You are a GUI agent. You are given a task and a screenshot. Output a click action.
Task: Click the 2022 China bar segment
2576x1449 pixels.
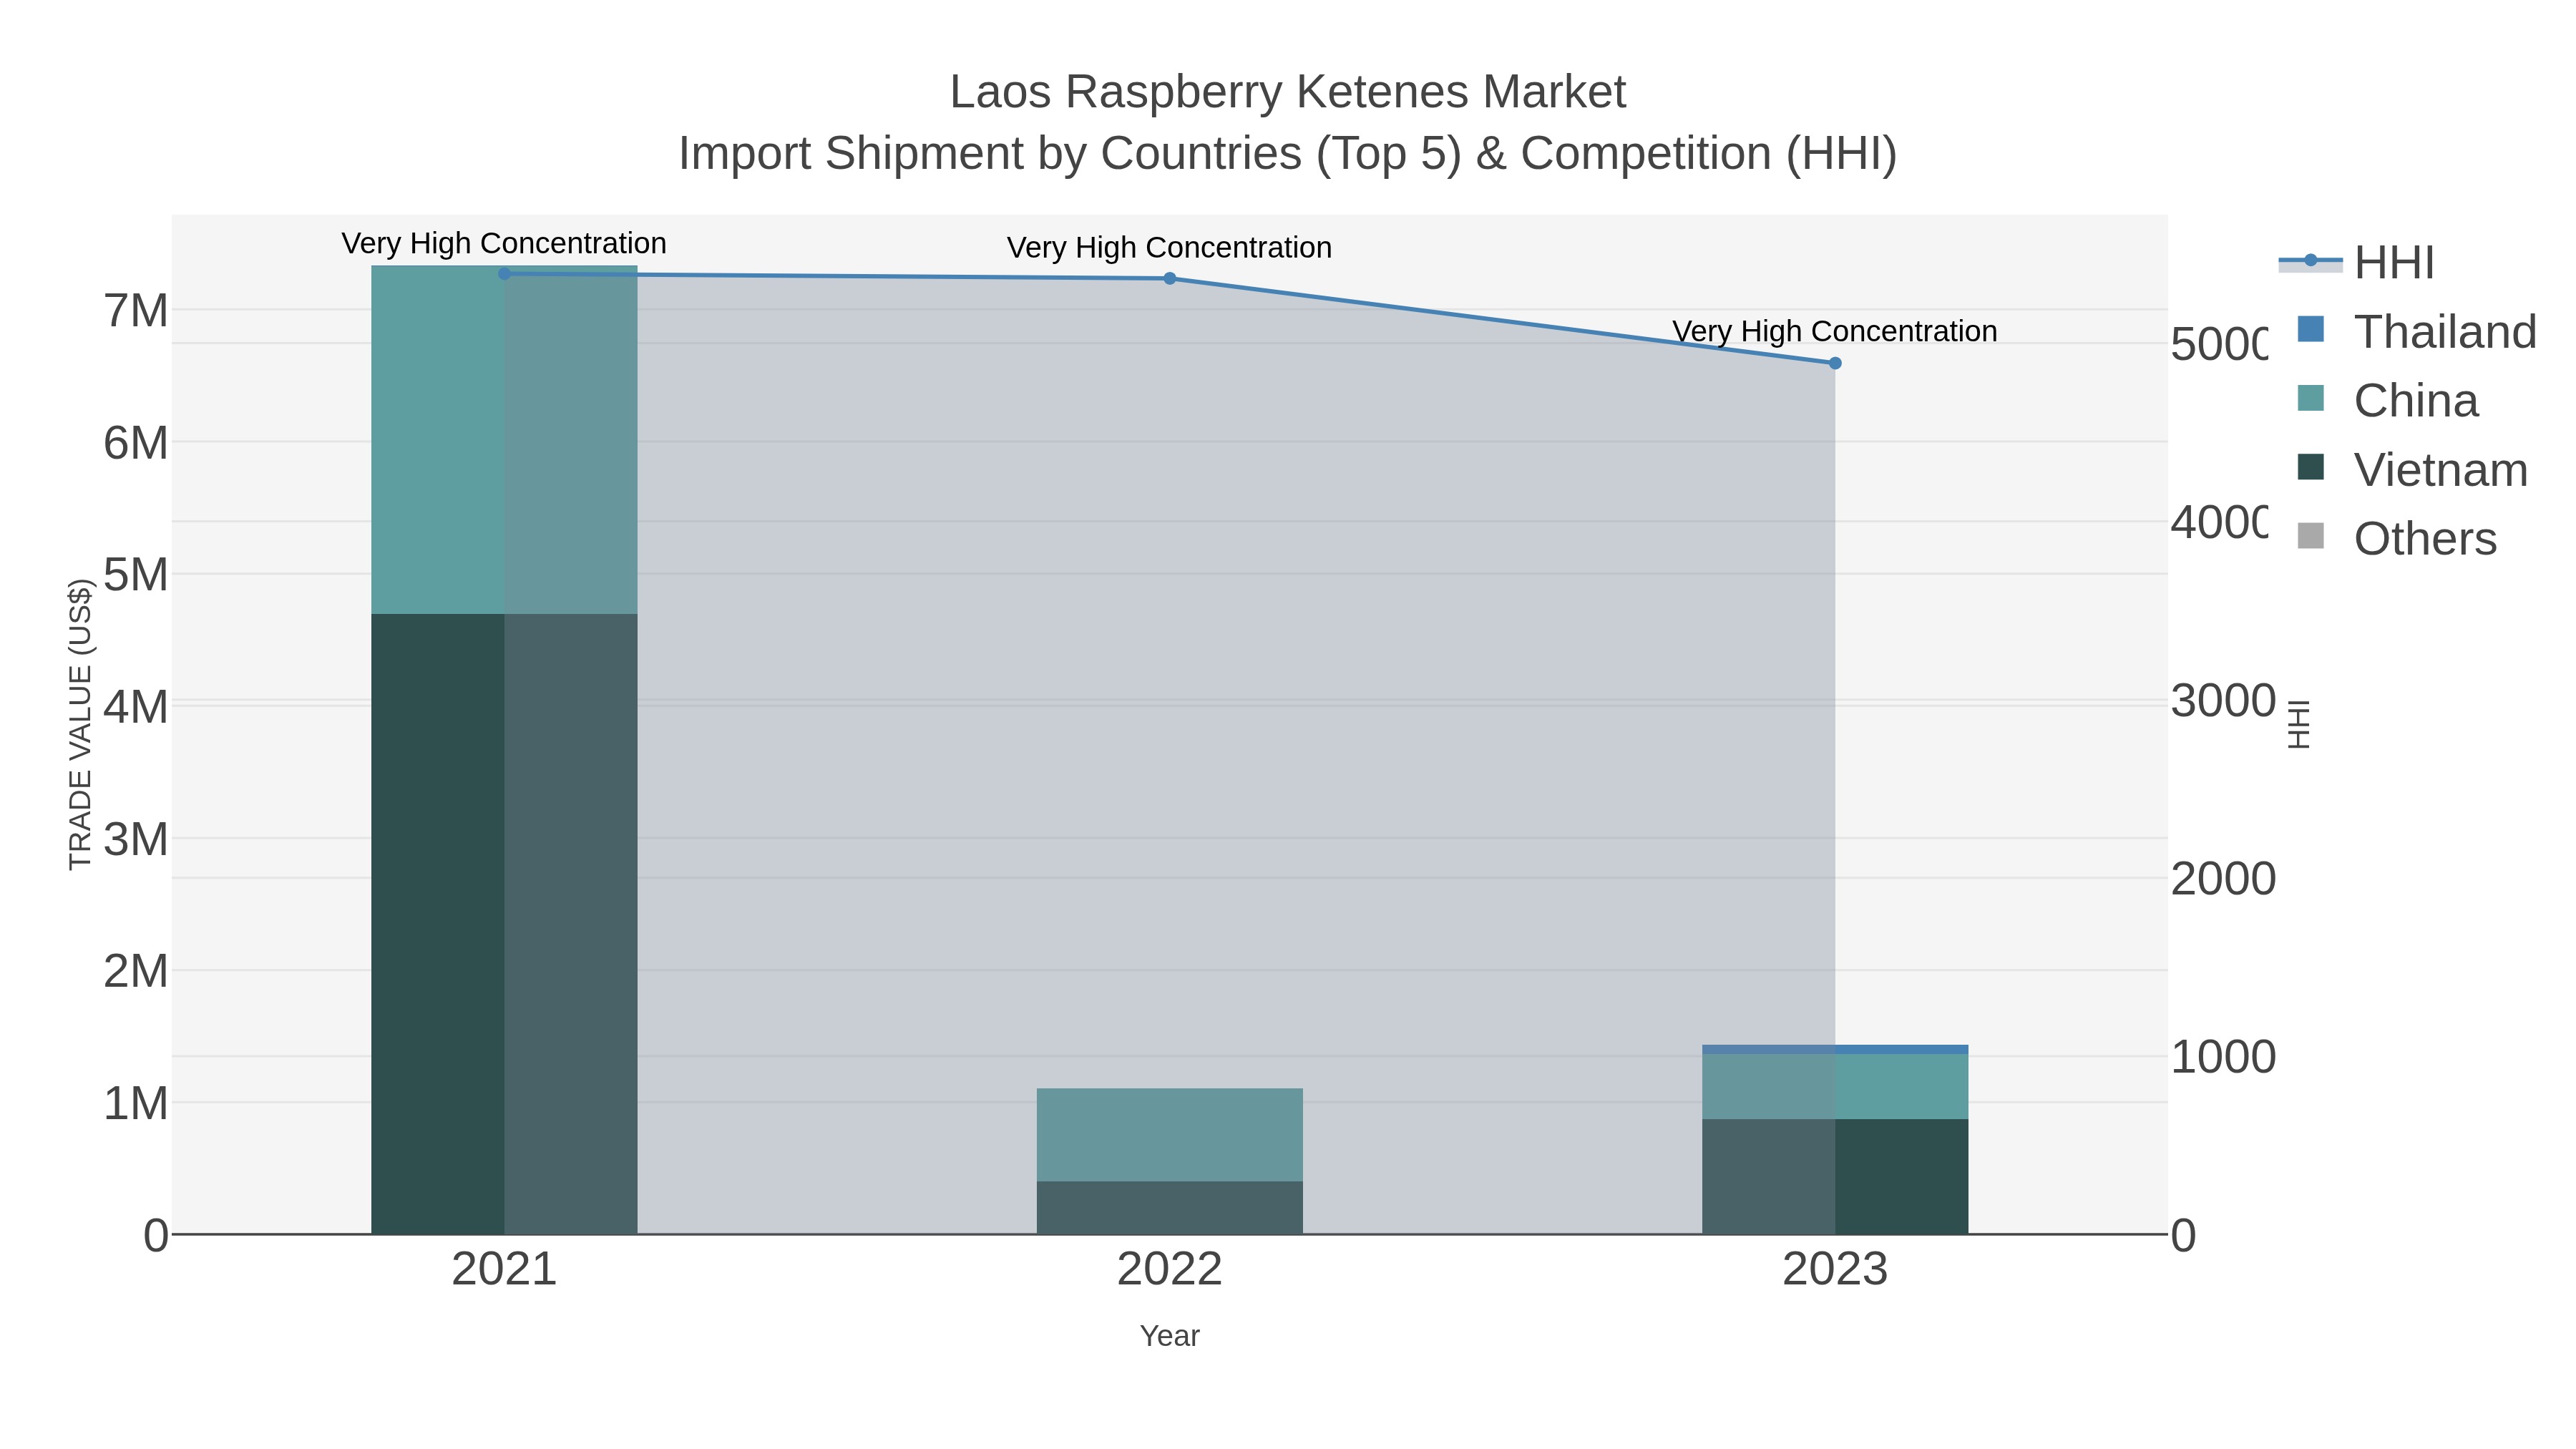[1170, 1135]
